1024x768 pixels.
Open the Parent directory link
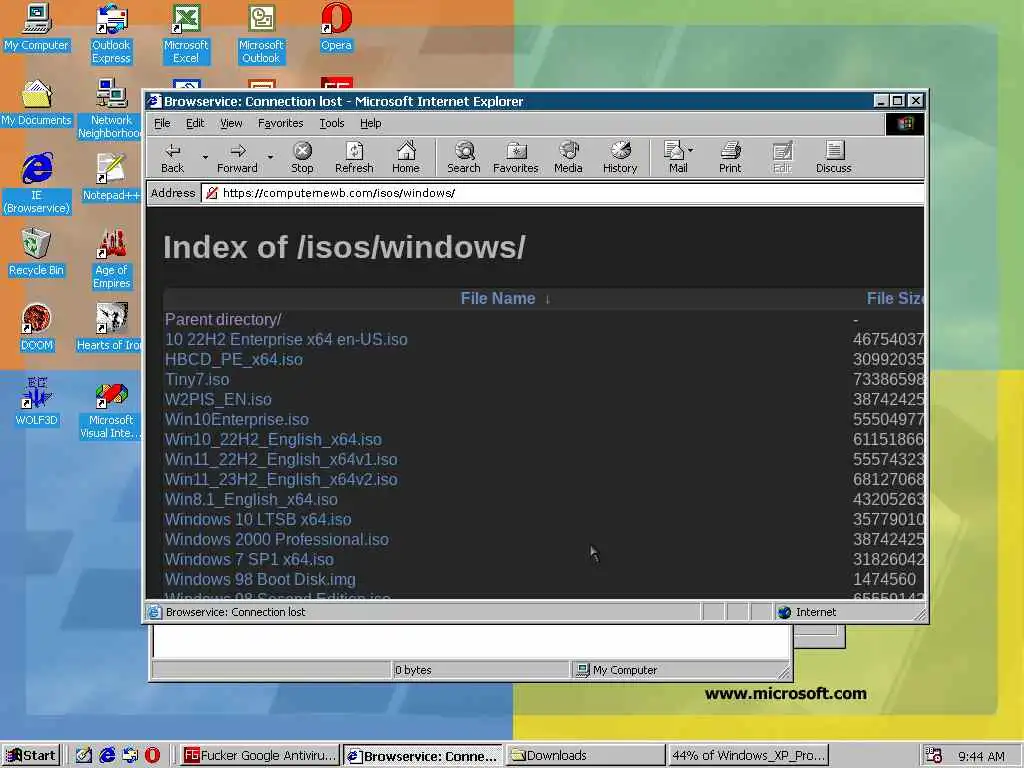223,319
